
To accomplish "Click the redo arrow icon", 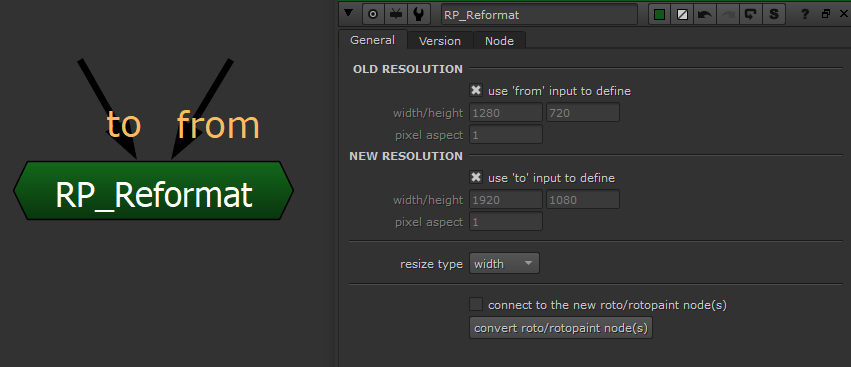I will (x=727, y=15).
